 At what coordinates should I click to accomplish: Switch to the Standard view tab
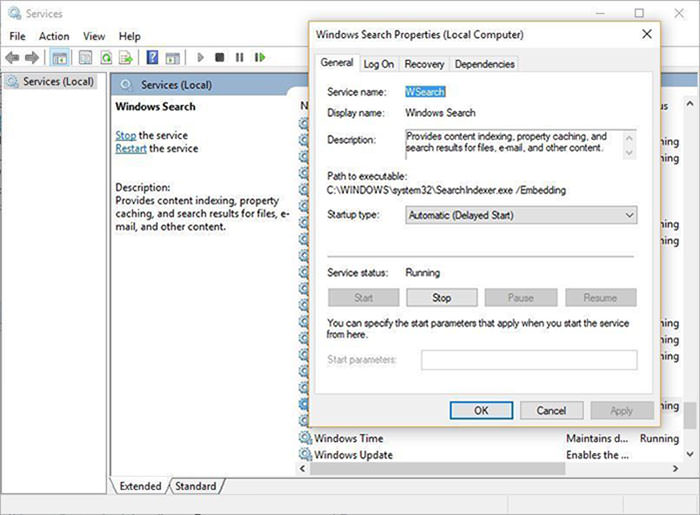[x=195, y=486]
